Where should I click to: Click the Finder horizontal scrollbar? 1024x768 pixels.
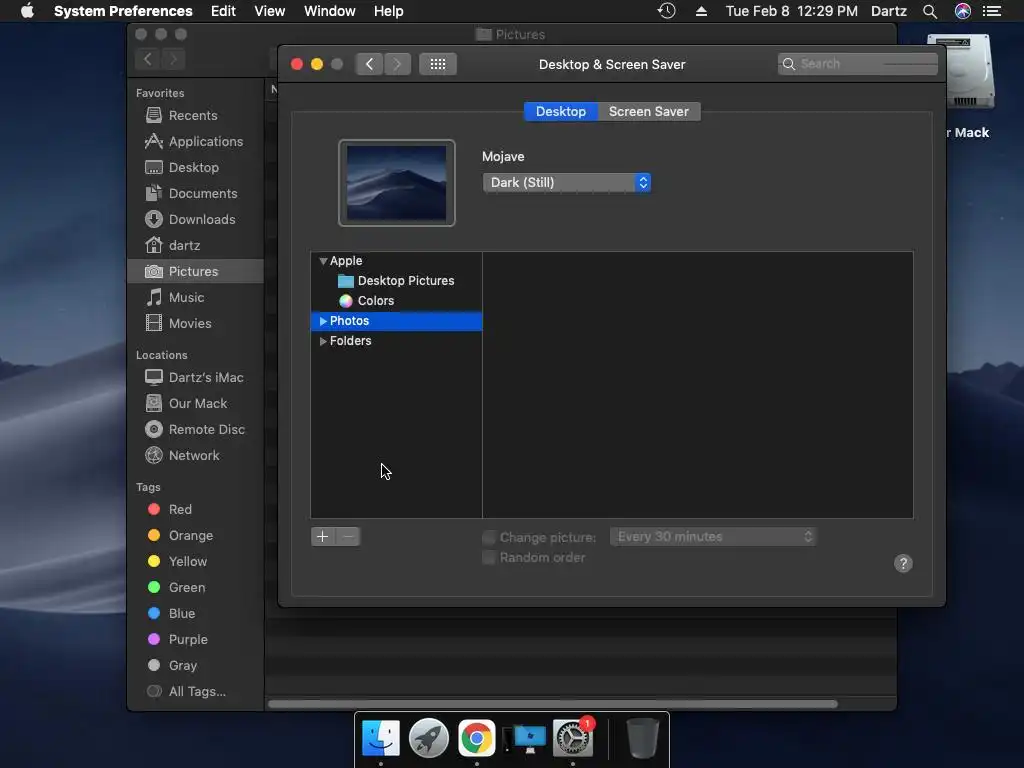click(552, 704)
